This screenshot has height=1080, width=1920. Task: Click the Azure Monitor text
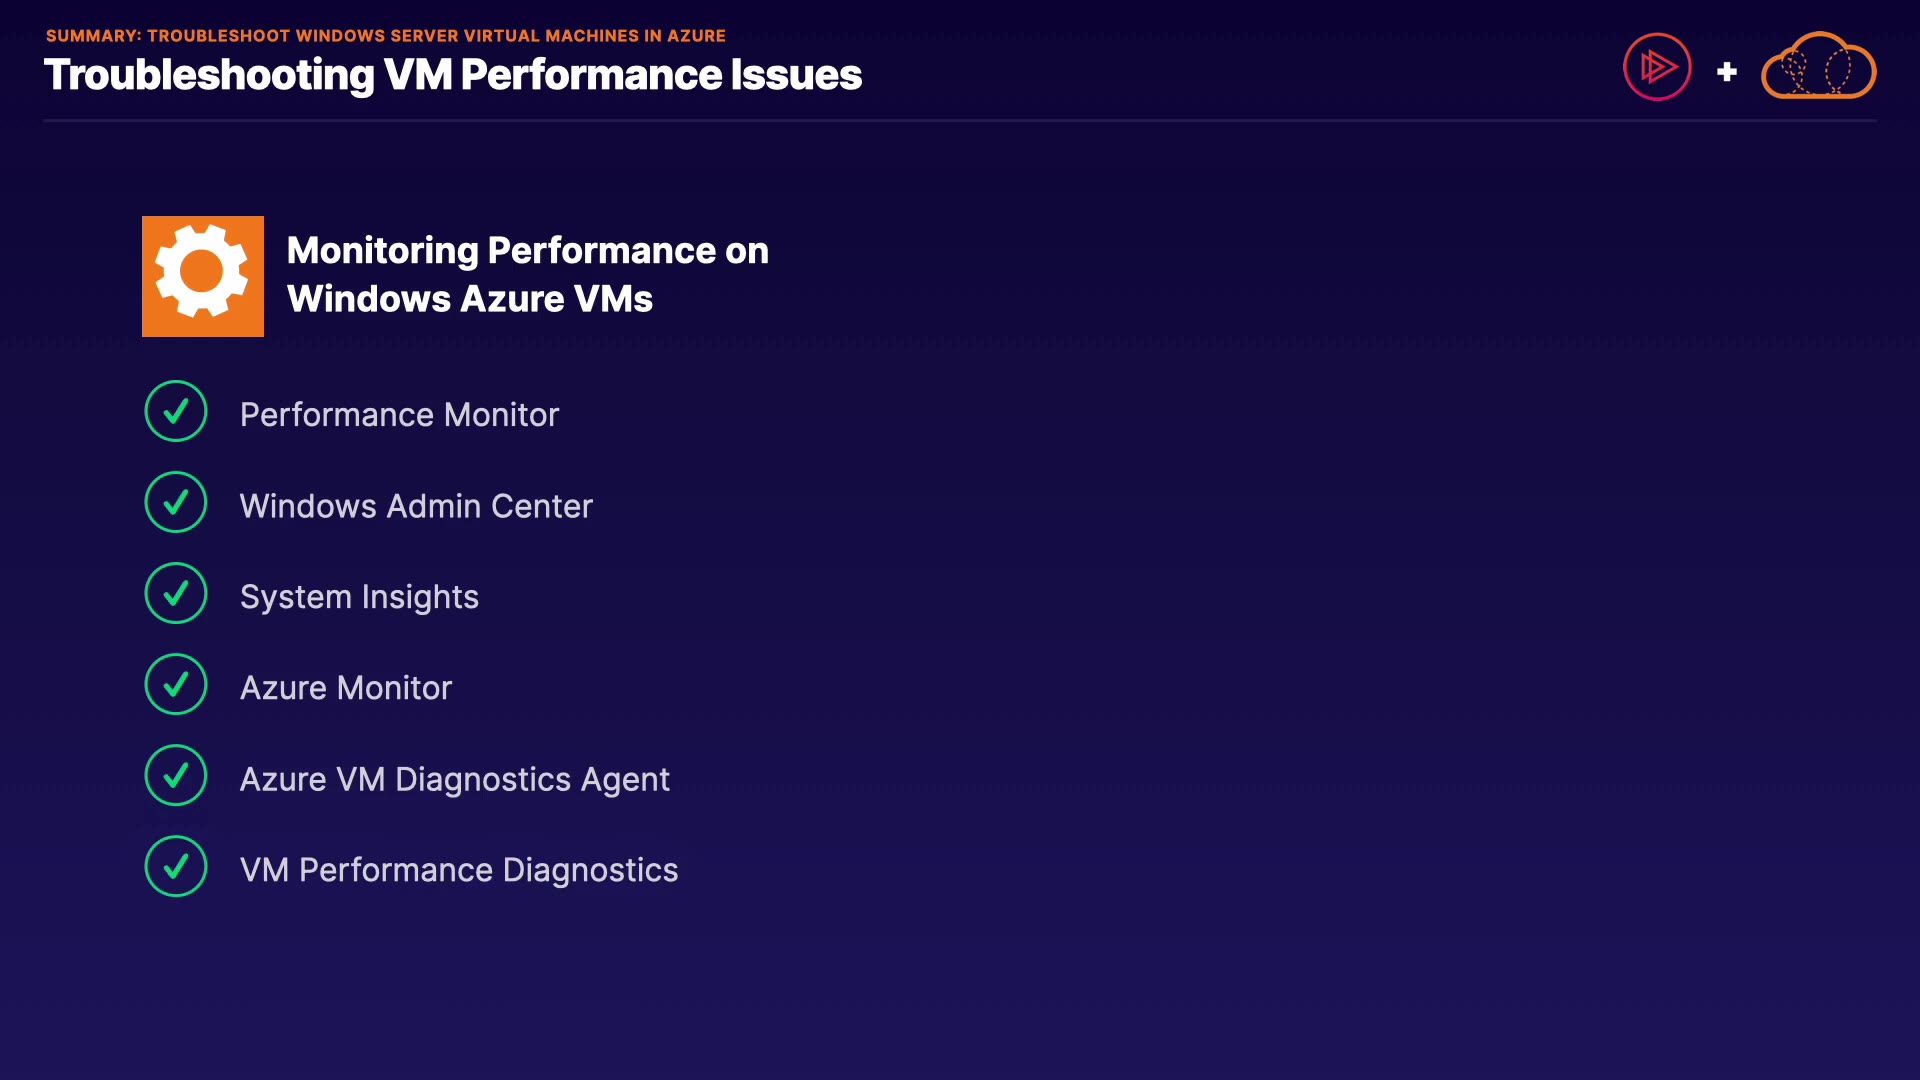click(x=346, y=688)
